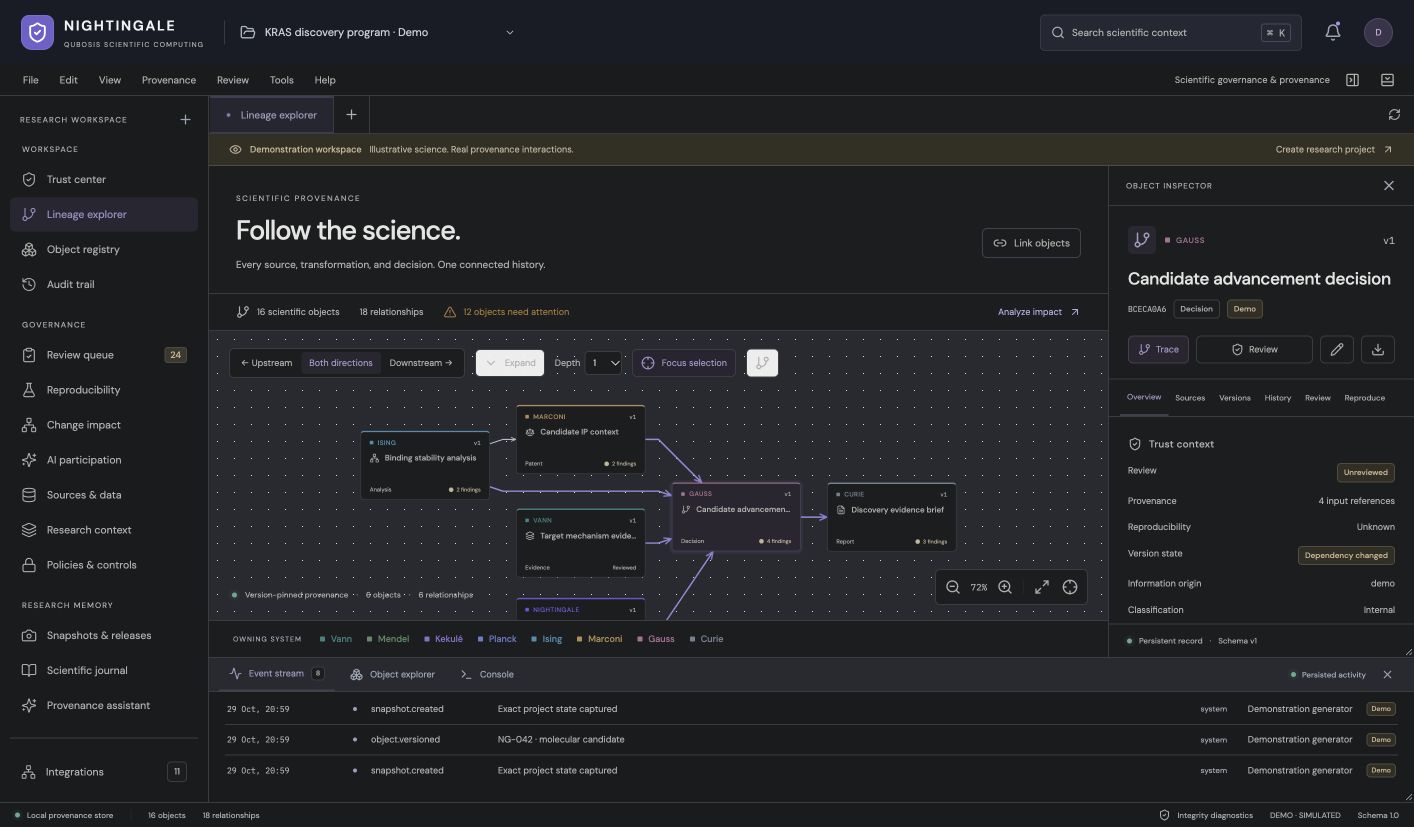Open a new tab with plus icon
The image size is (1414, 827).
[351, 115]
